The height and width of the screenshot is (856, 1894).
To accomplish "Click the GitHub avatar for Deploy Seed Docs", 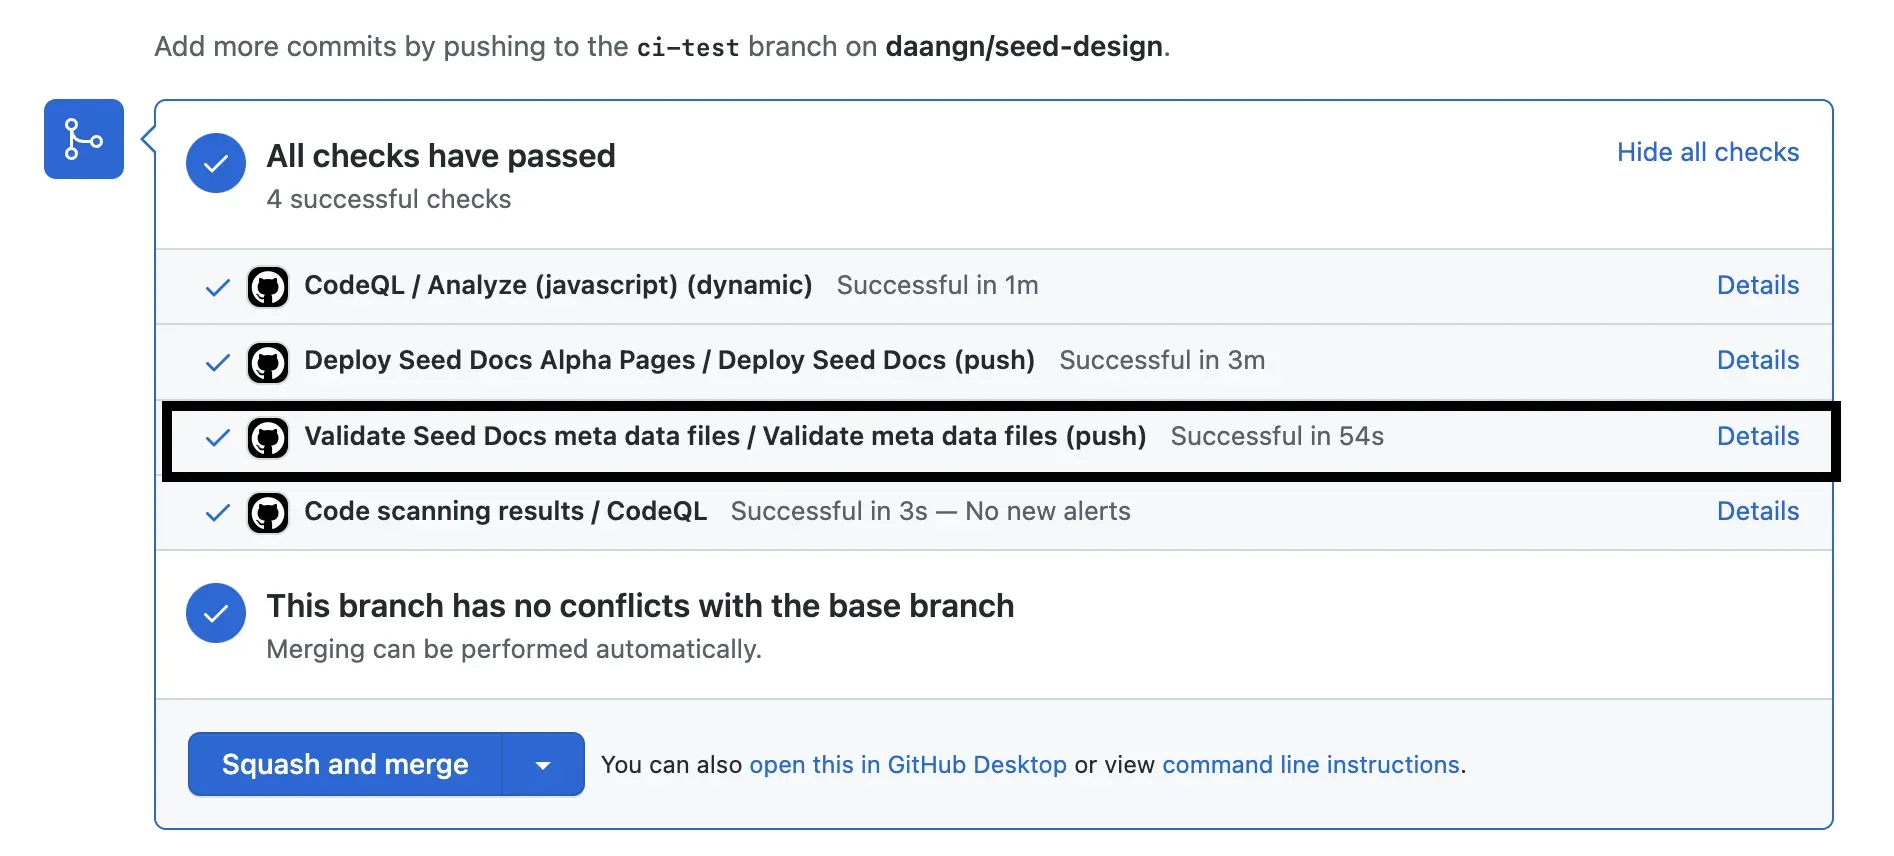I will point(268,362).
